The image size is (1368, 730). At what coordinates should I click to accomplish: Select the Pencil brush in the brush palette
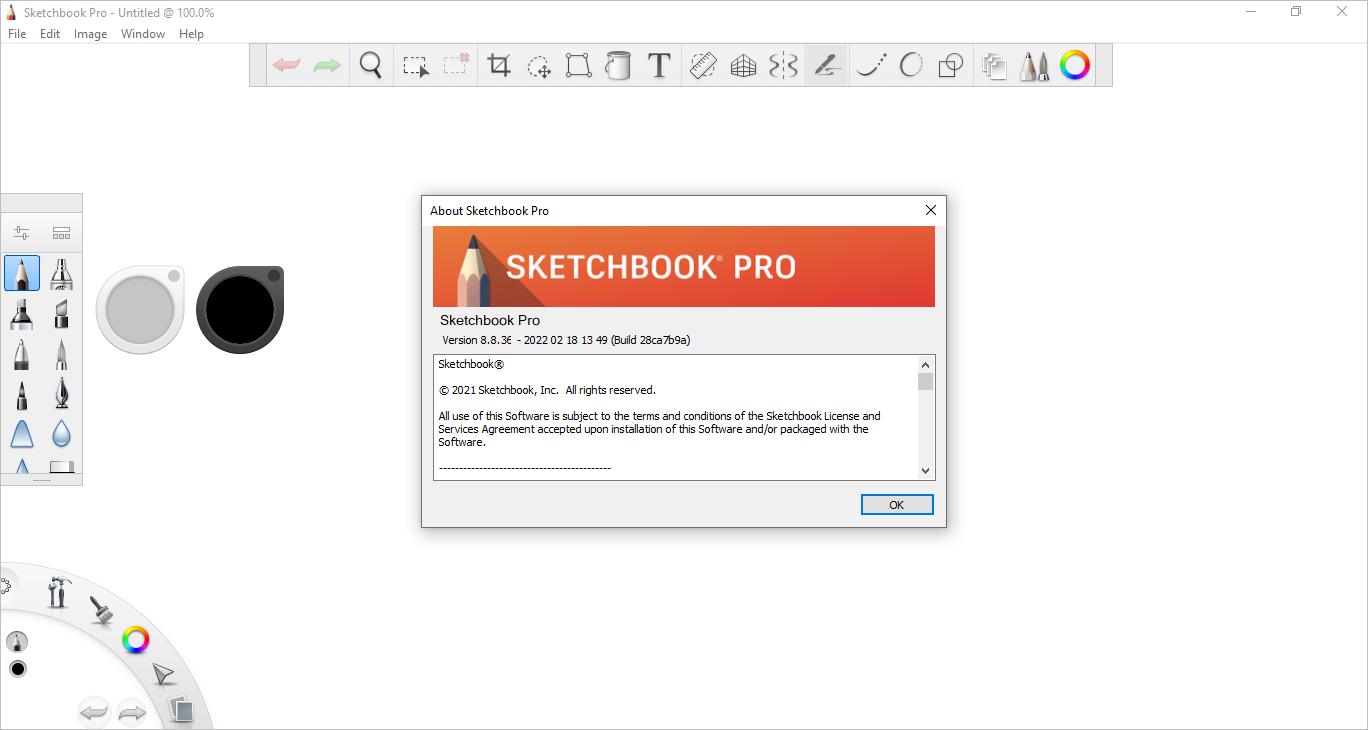tap(22, 272)
